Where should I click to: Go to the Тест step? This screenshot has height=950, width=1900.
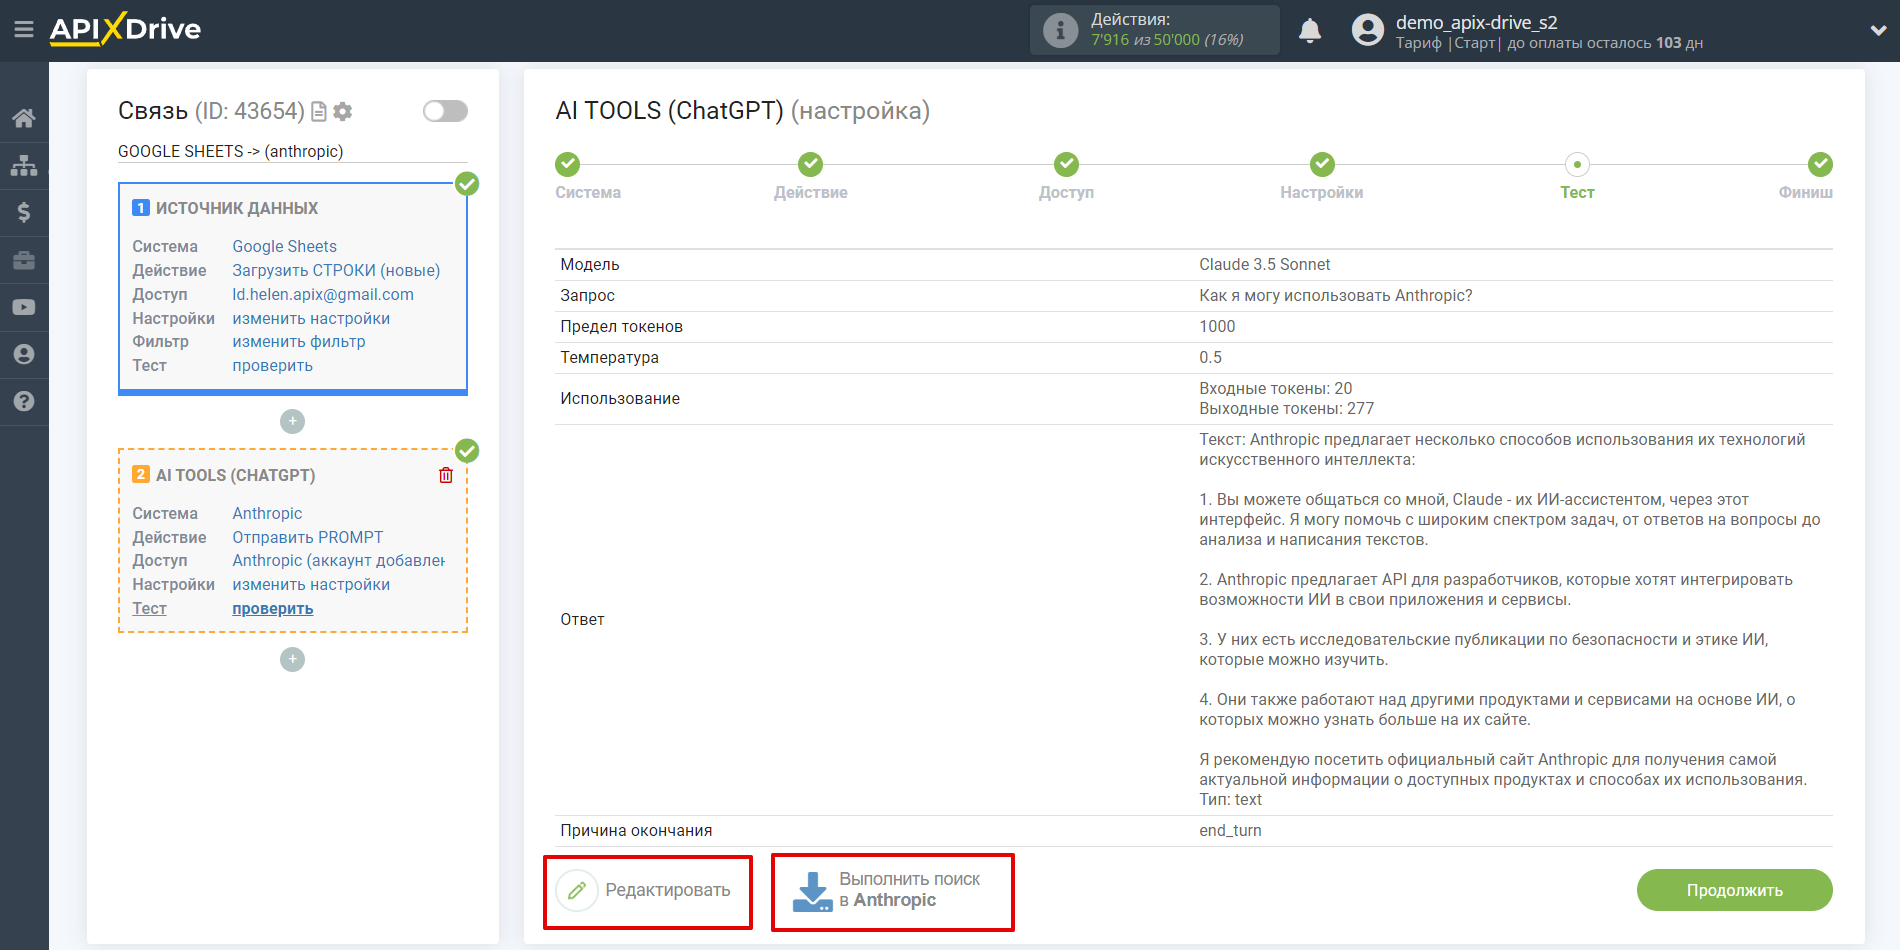pyautogui.click(x=1577, y=177)
